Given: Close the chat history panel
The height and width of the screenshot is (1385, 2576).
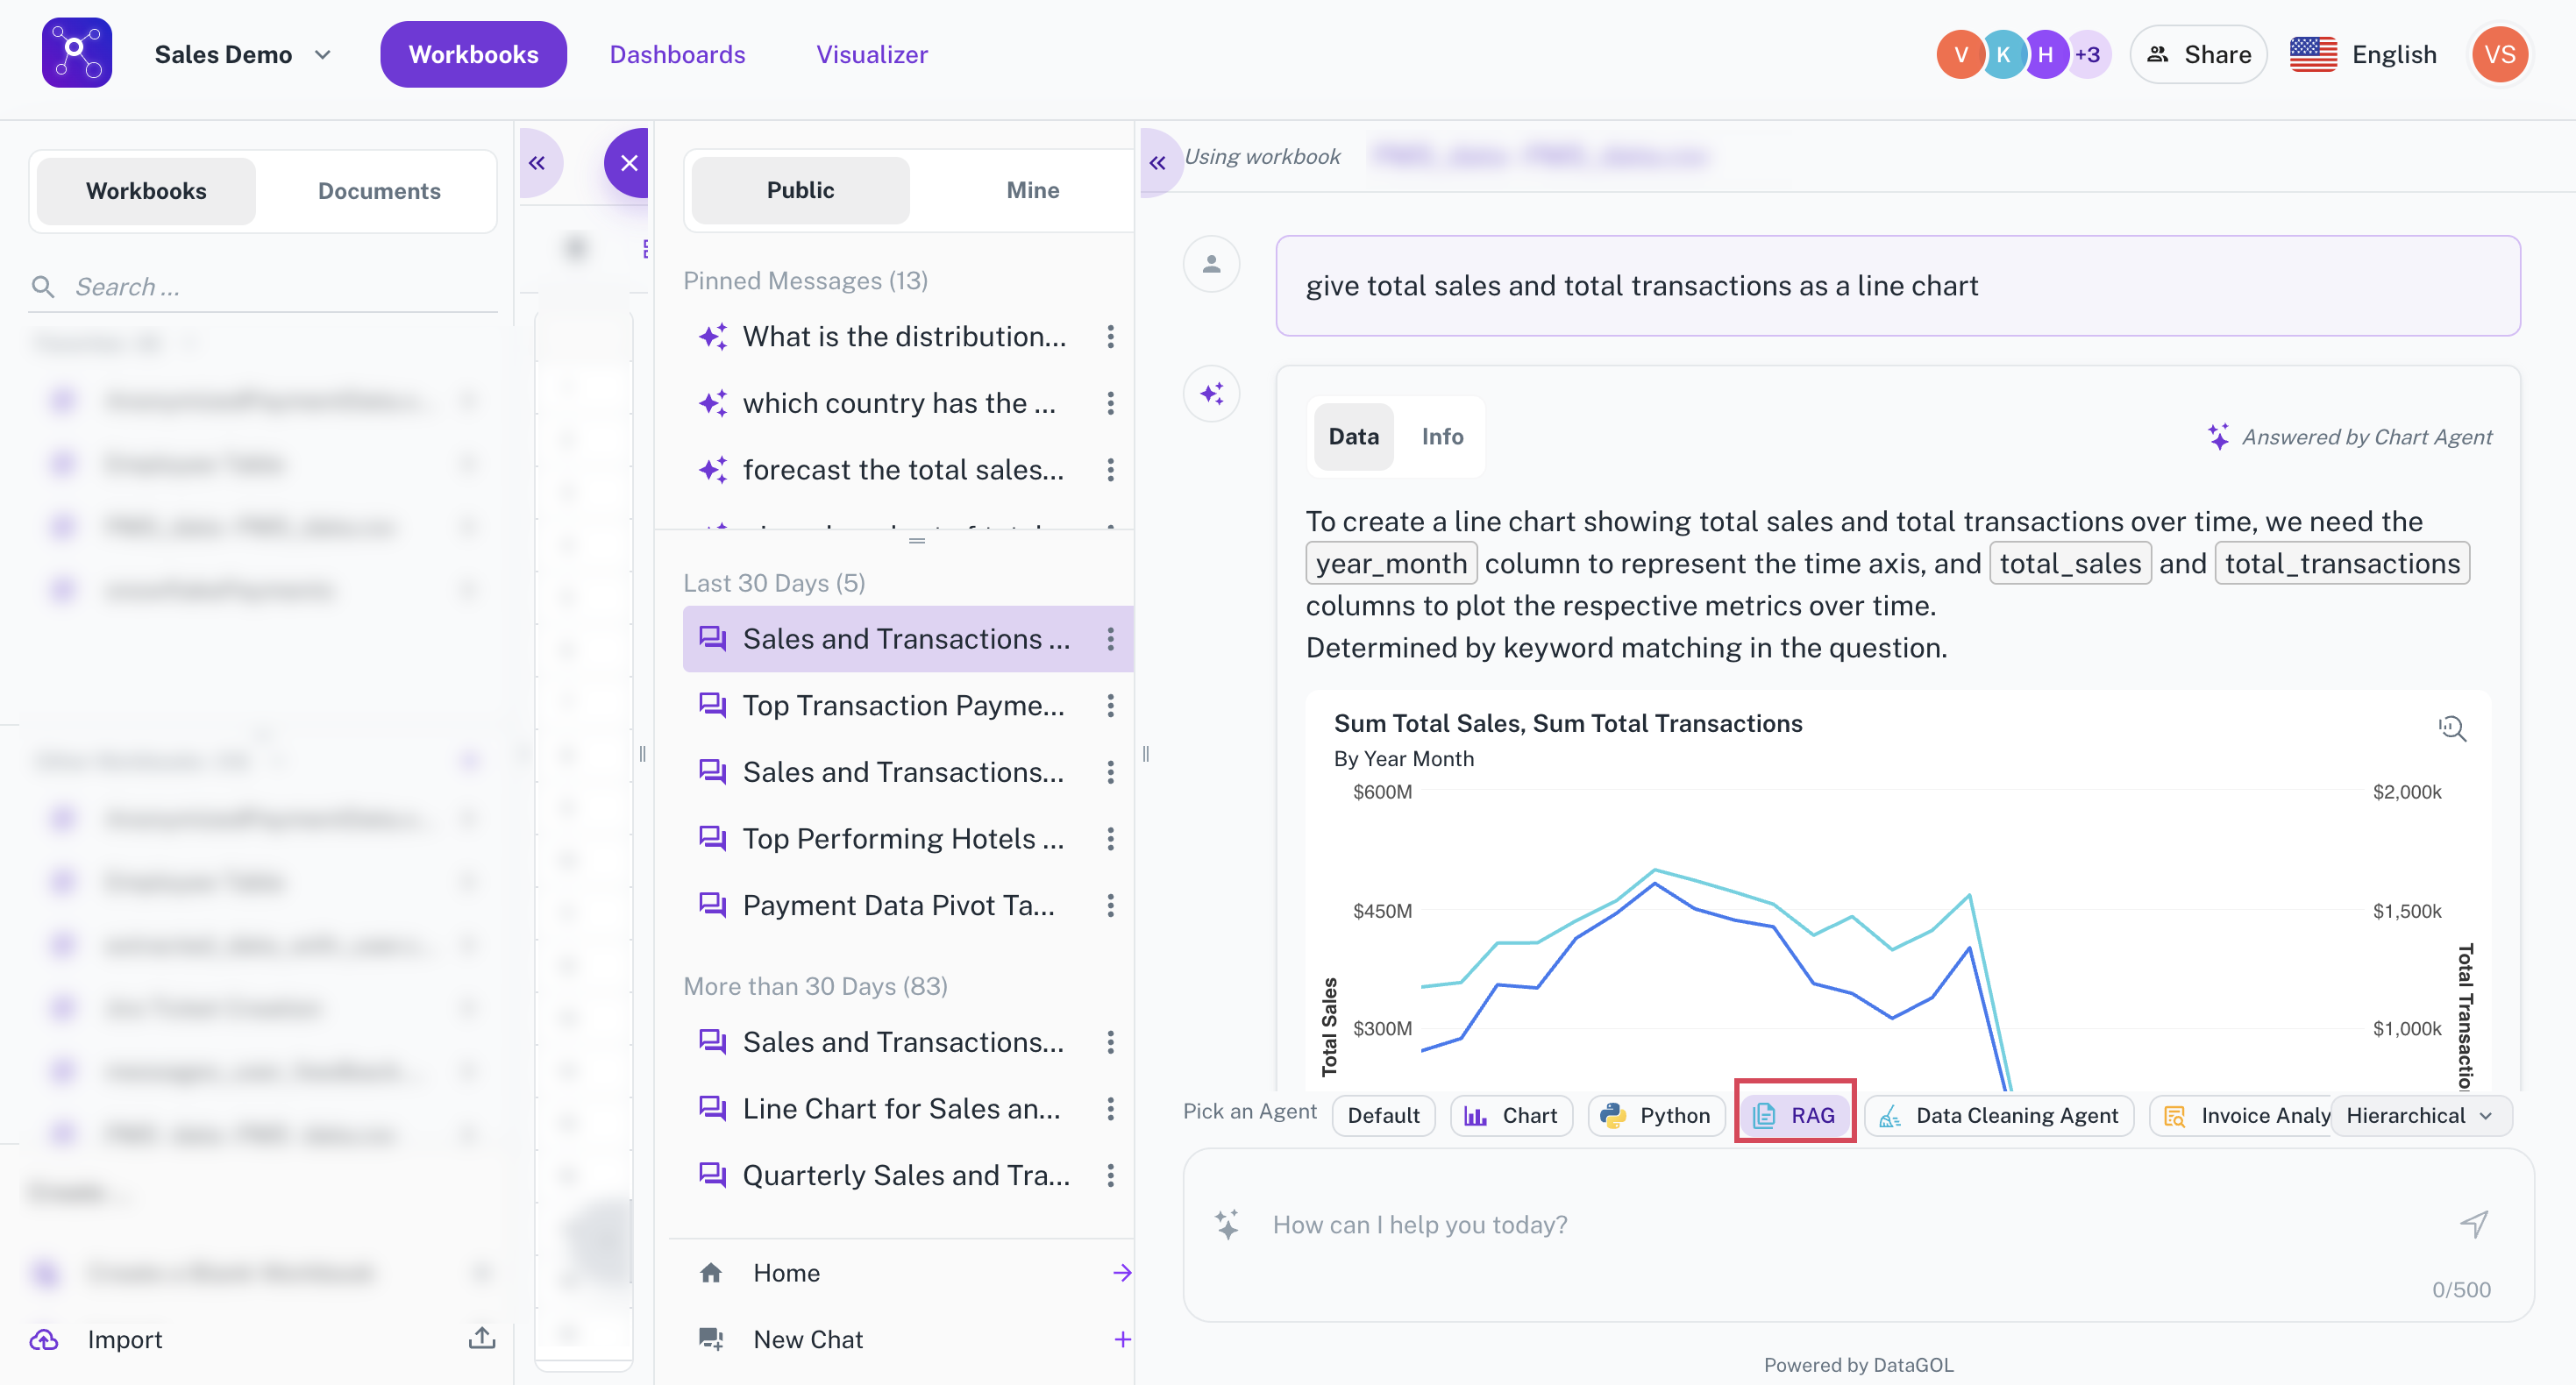Looking at the screenshot, I should 628,163.
